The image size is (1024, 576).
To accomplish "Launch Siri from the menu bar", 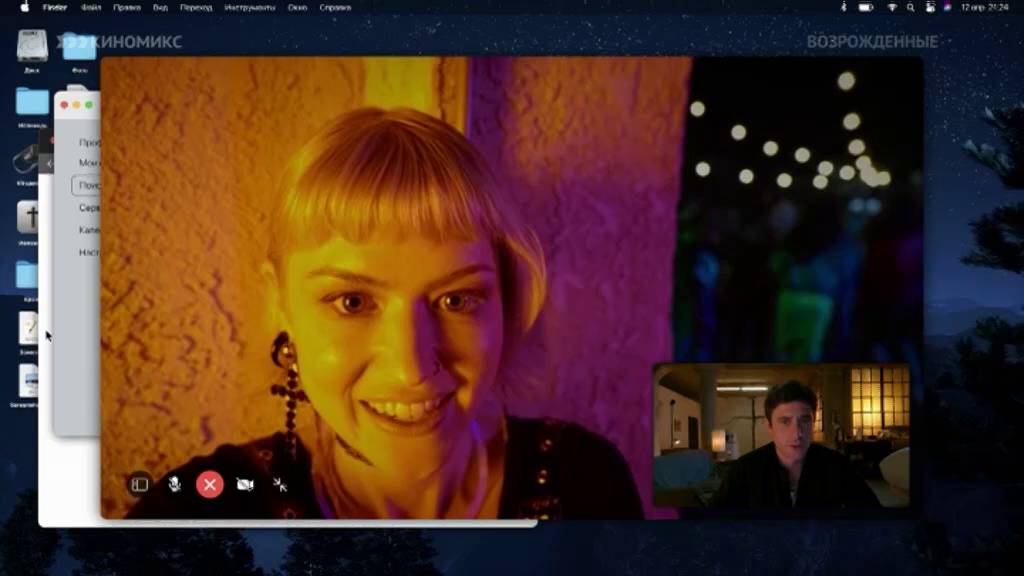I will pos(948,7).
